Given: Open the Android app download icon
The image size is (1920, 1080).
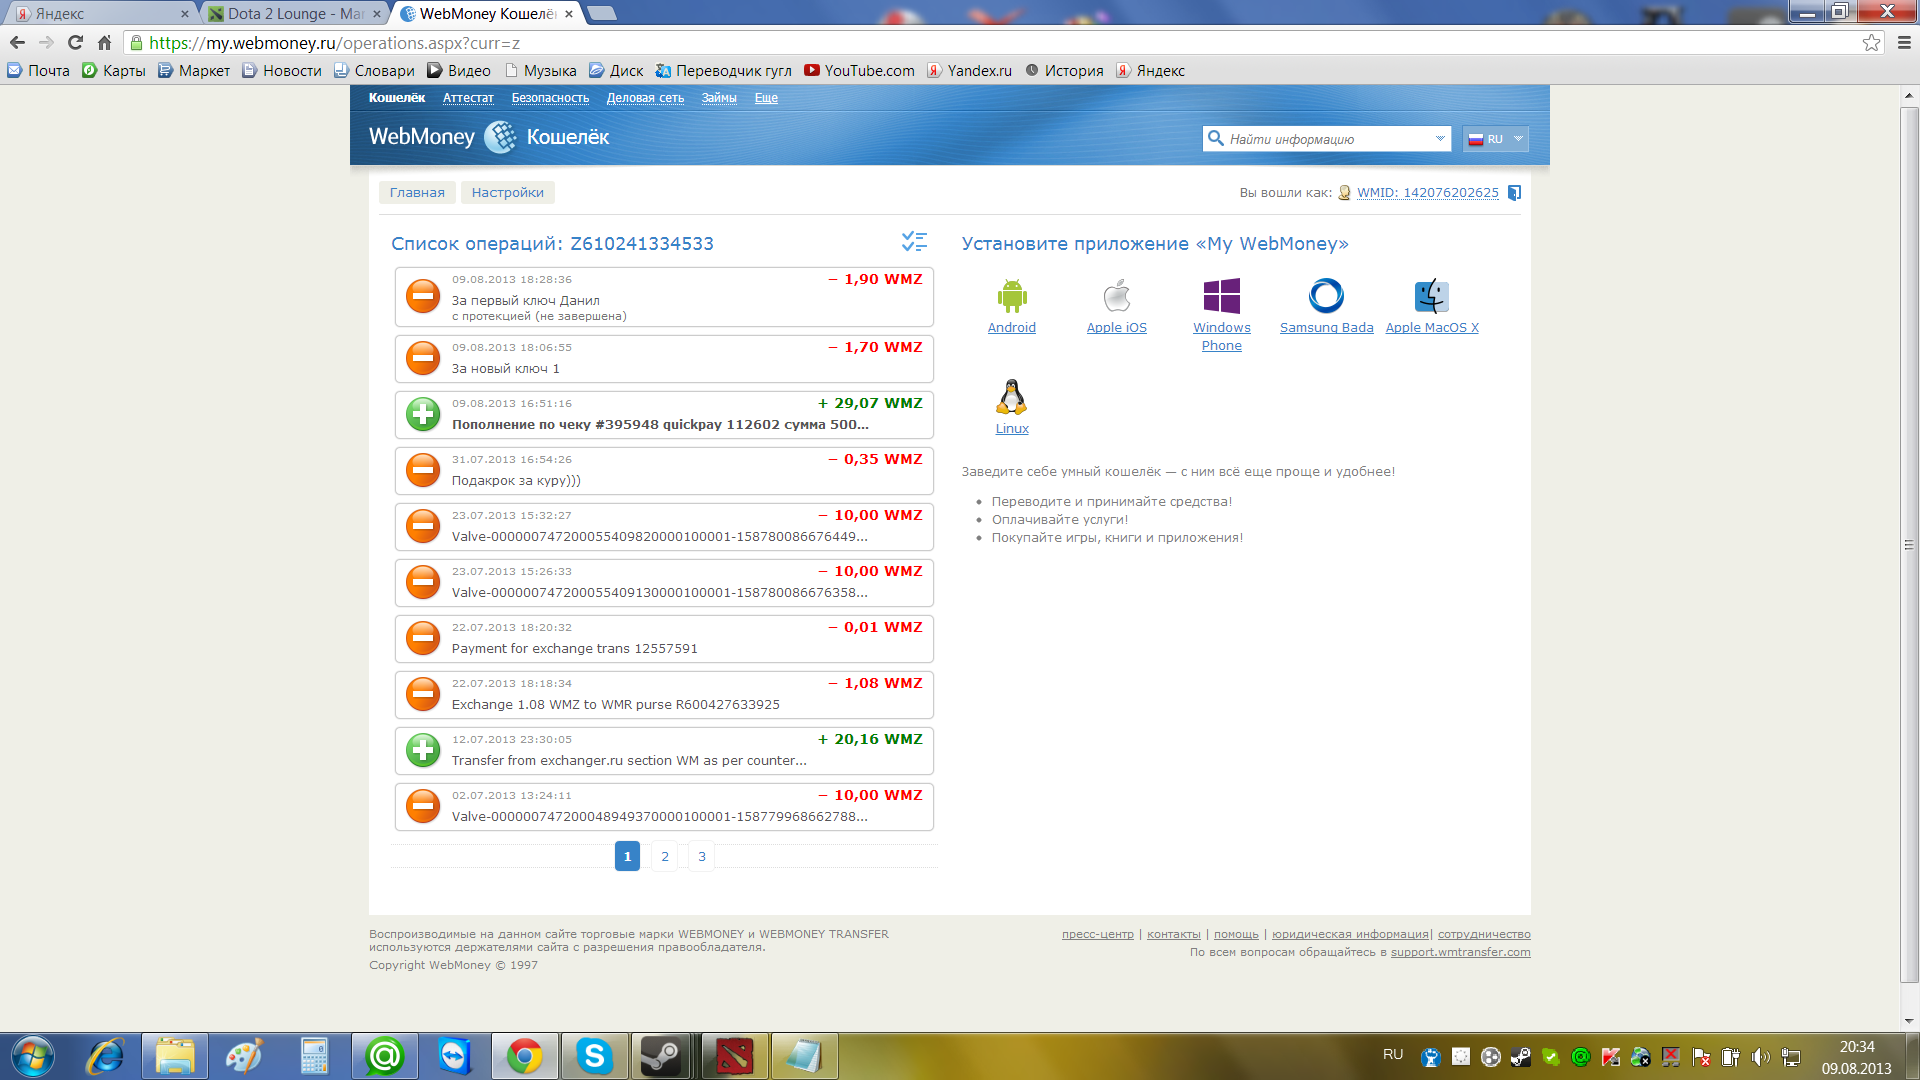Looking at the screenshot, I should point(1012,297).
